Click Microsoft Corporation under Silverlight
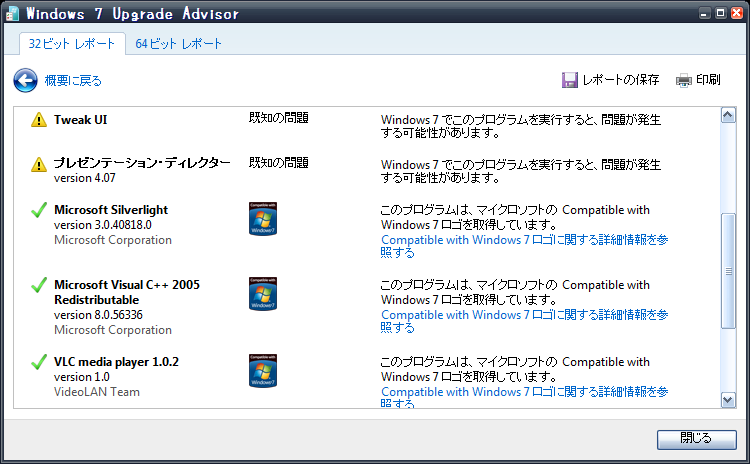This screenshot has width=750, height=464. [x=112, y=240]
